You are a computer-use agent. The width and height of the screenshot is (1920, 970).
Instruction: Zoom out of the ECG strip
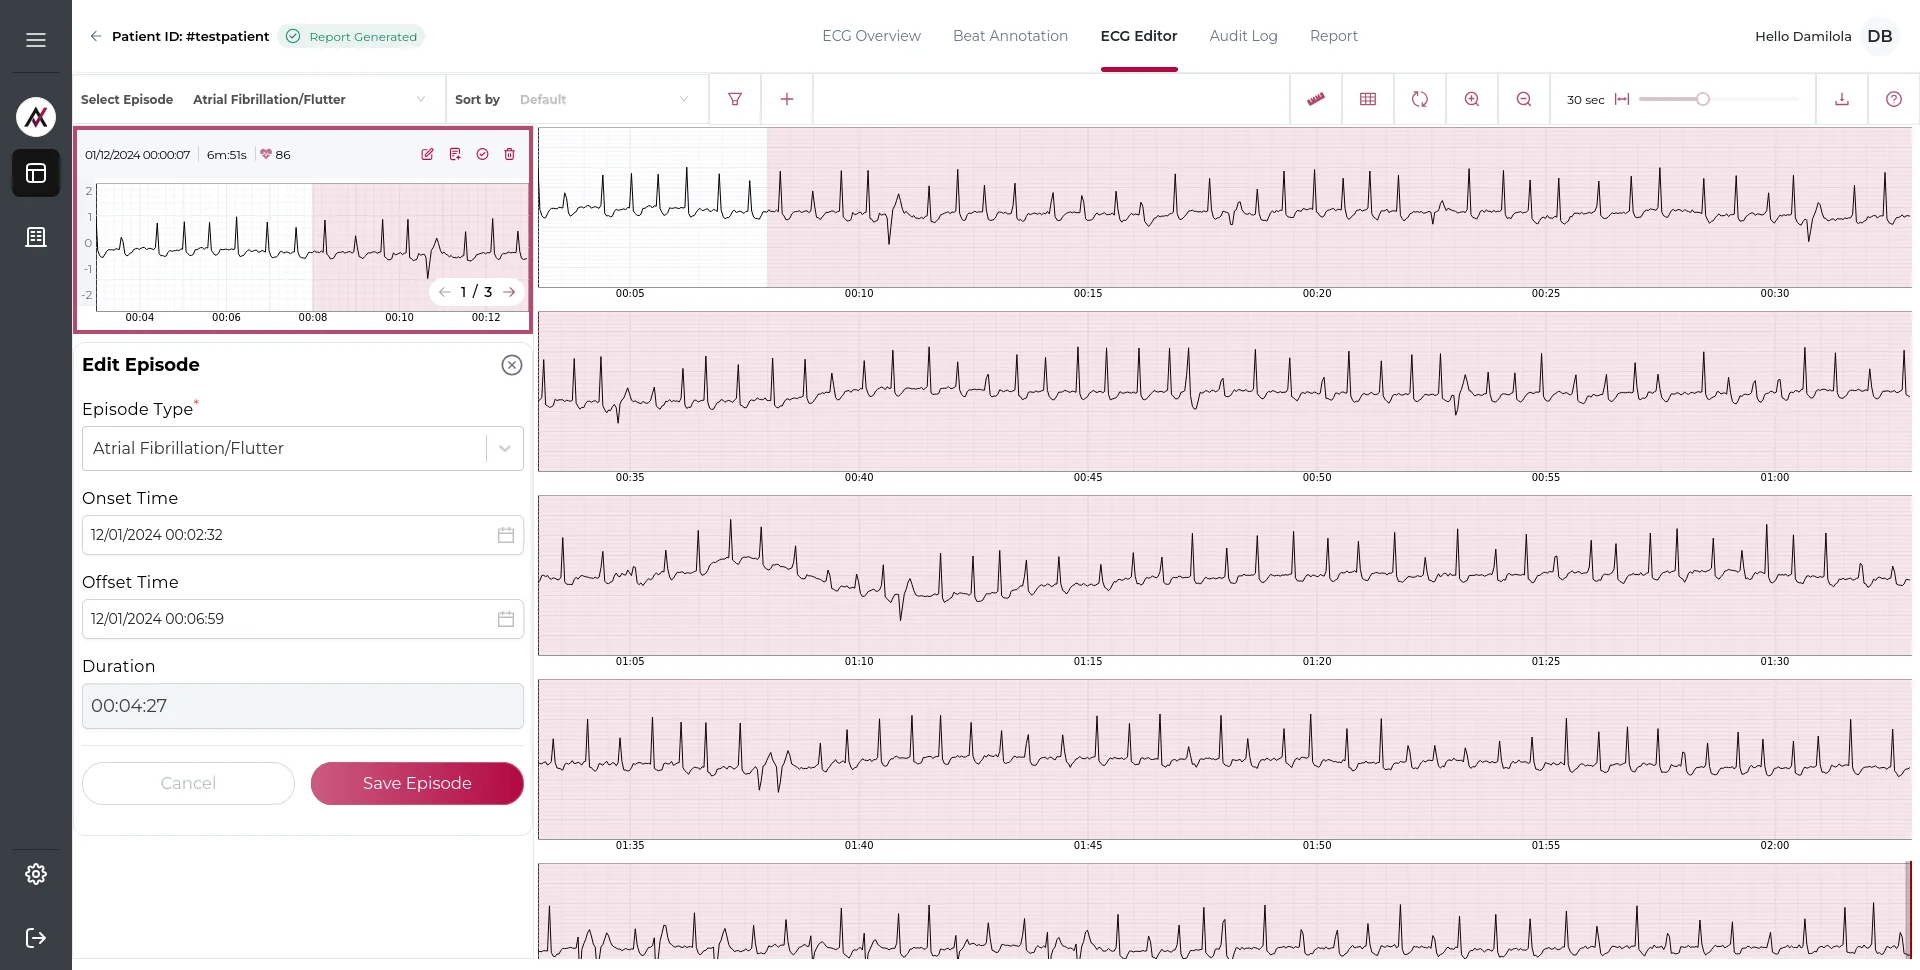pos(1524,99)
